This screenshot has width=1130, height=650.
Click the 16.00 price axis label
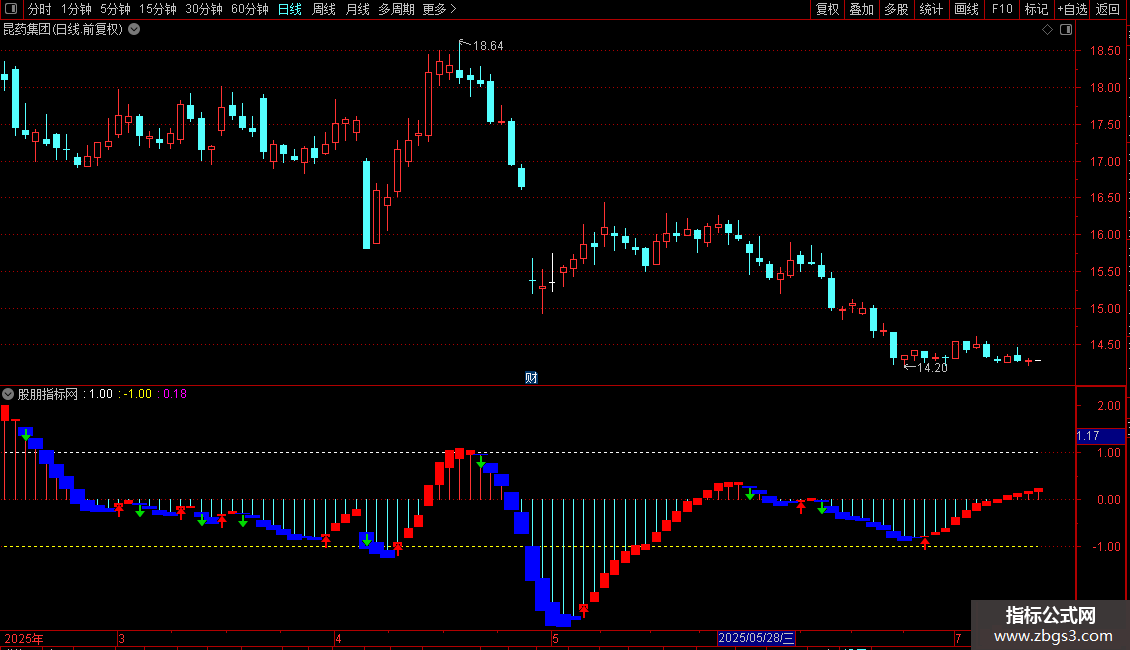coord(1105,235)
